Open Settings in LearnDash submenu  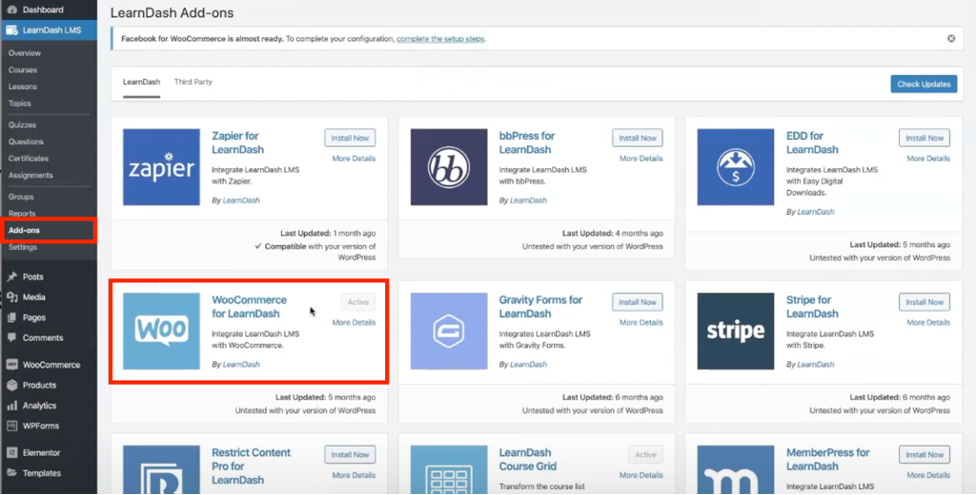pos(22,247)
